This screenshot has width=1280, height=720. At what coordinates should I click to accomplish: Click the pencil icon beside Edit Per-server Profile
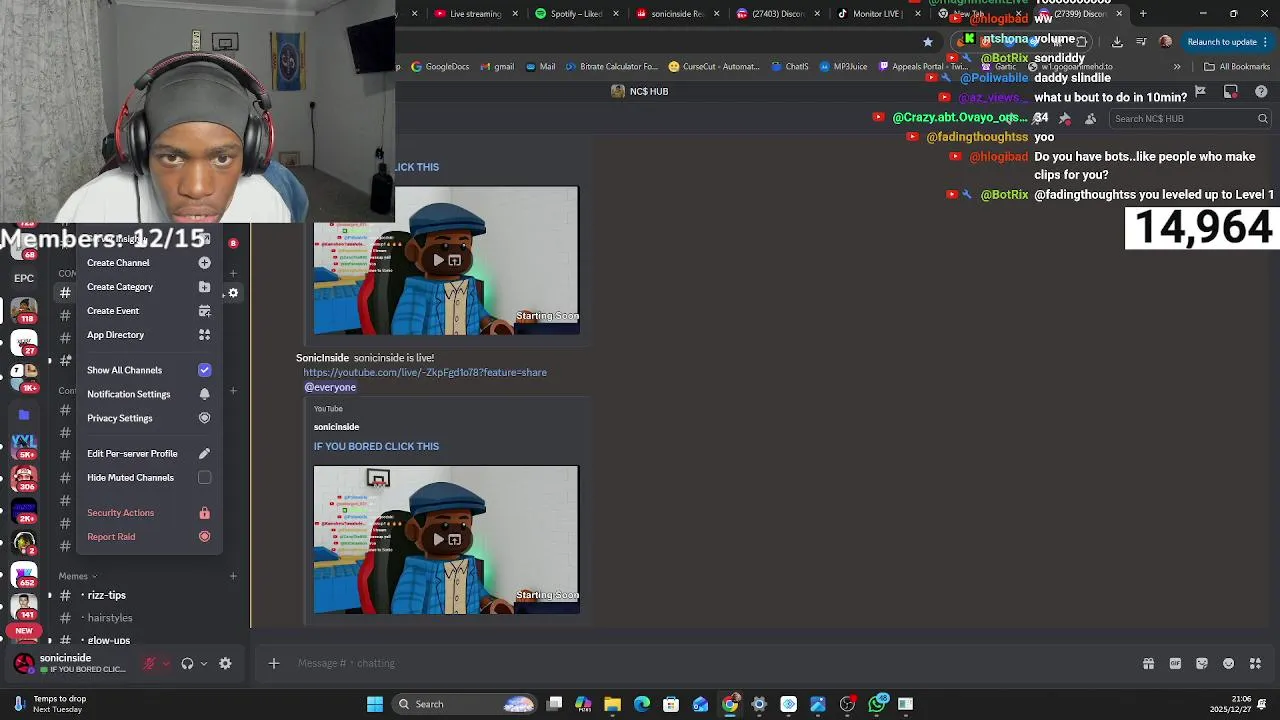204,454
